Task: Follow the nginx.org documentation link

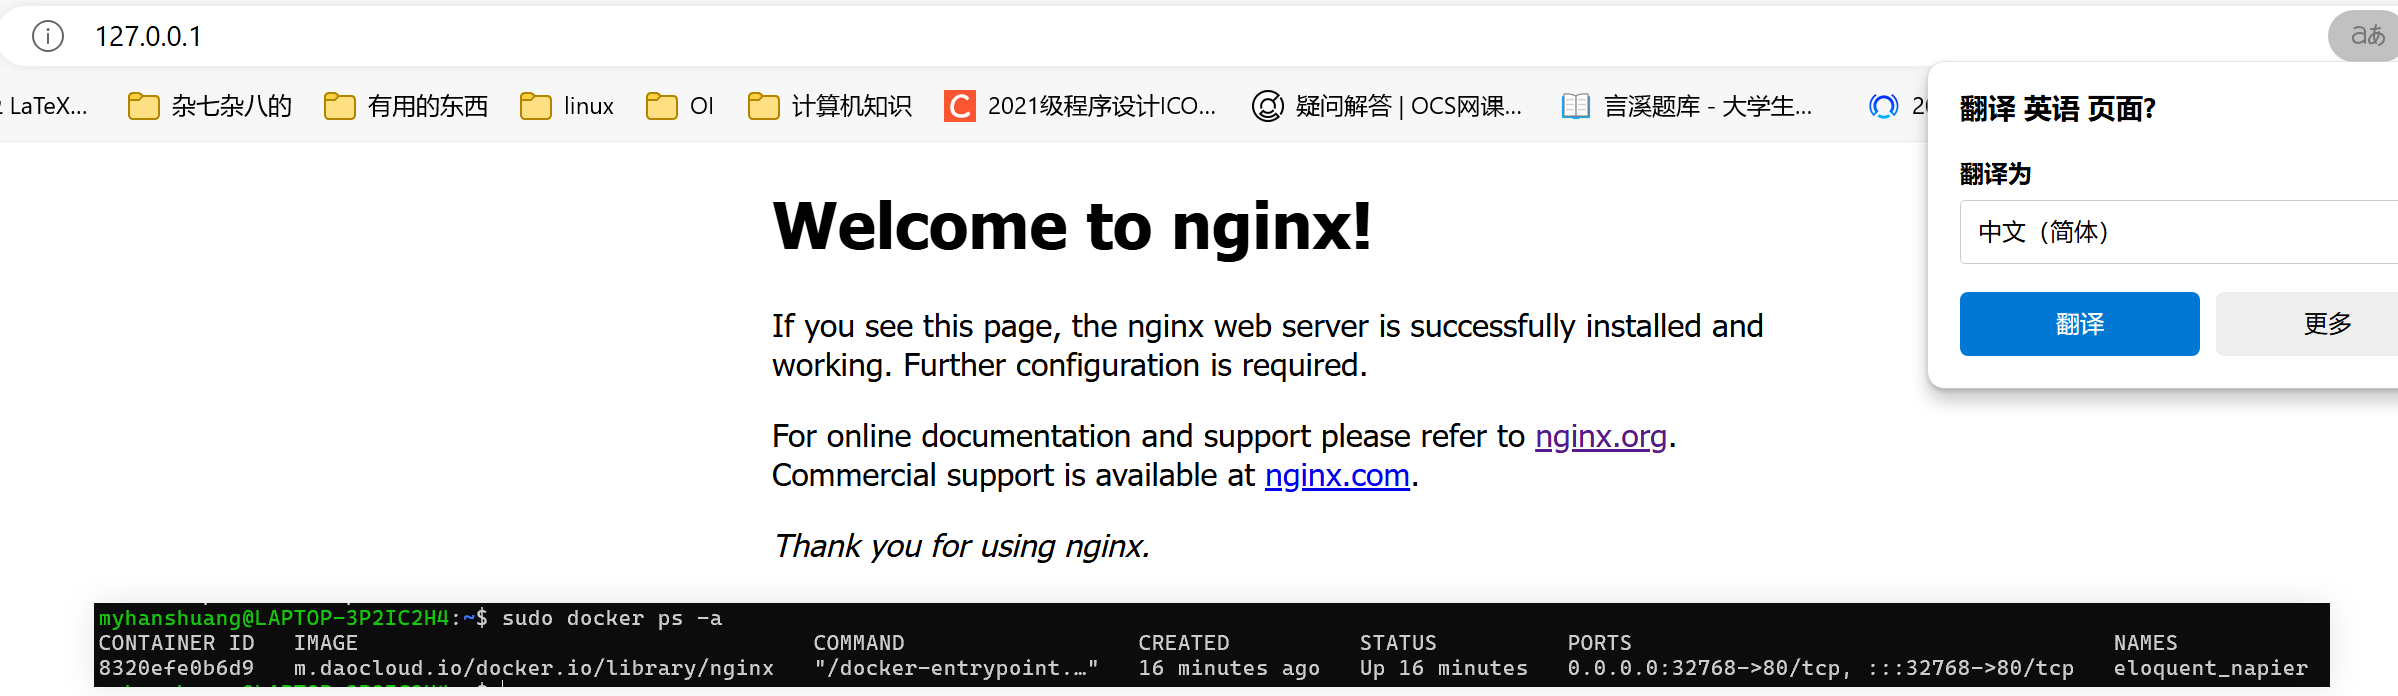Action: (1600, 437)
